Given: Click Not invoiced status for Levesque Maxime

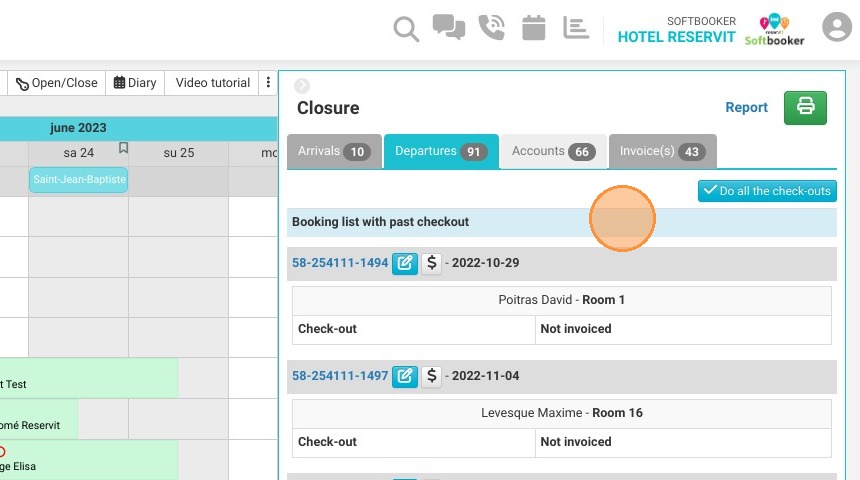Looking at the screenshot, I should click(x=683, y=442).
